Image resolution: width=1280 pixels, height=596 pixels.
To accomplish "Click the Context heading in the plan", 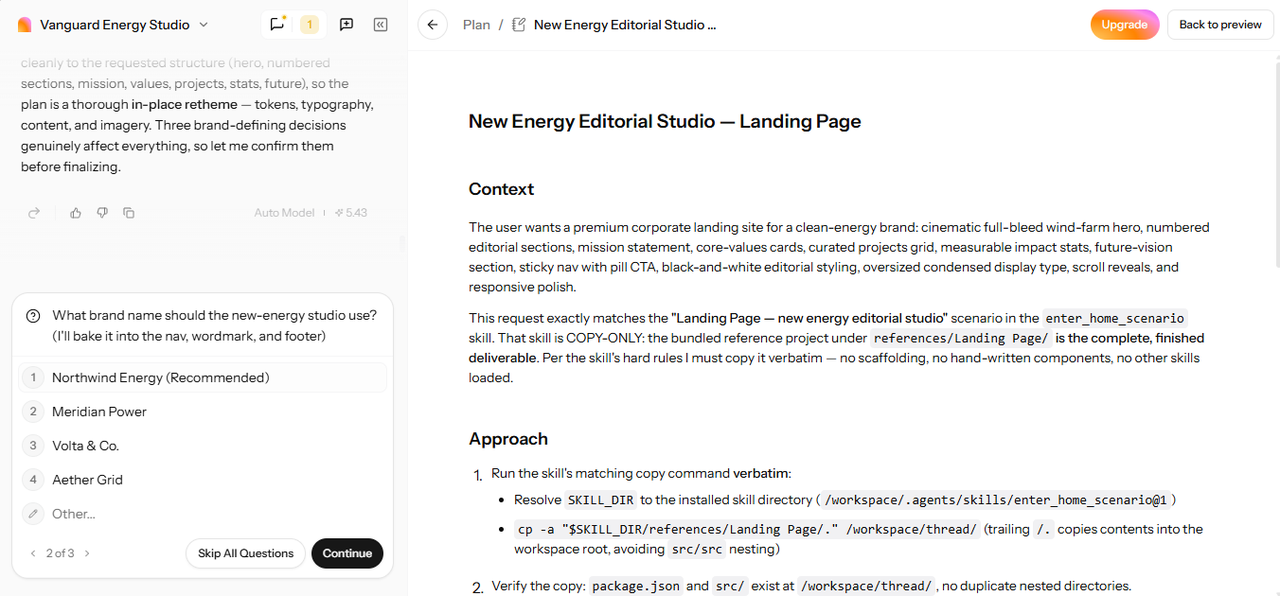I will (501, 189).
